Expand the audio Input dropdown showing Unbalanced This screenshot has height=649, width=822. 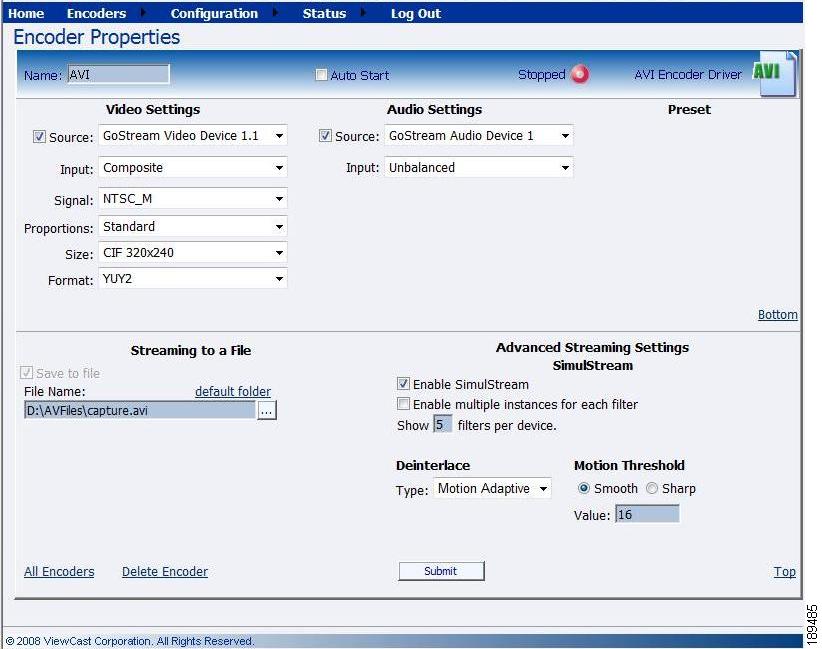(x=479, y=168)
